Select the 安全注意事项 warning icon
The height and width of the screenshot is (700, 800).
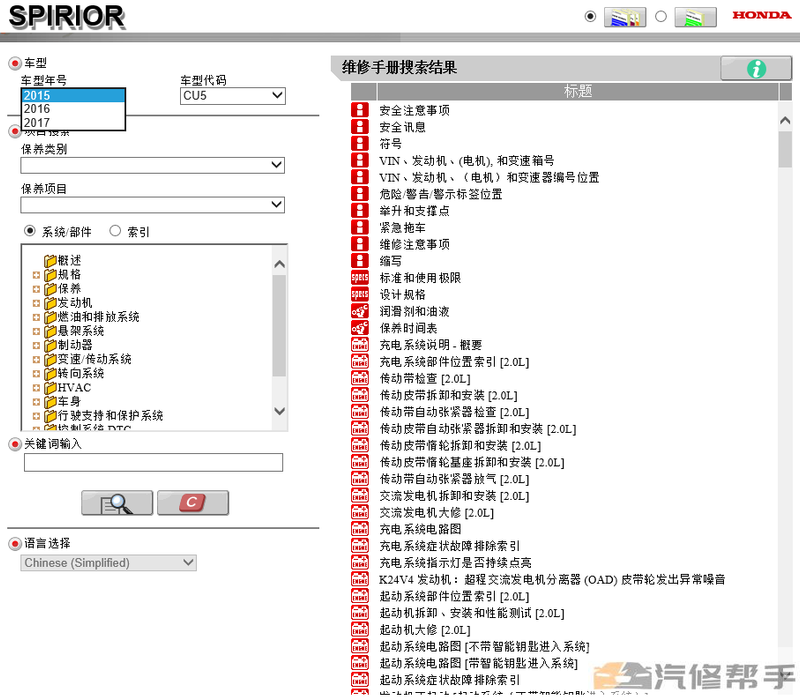pyautogui.click(x=360, y=110)
